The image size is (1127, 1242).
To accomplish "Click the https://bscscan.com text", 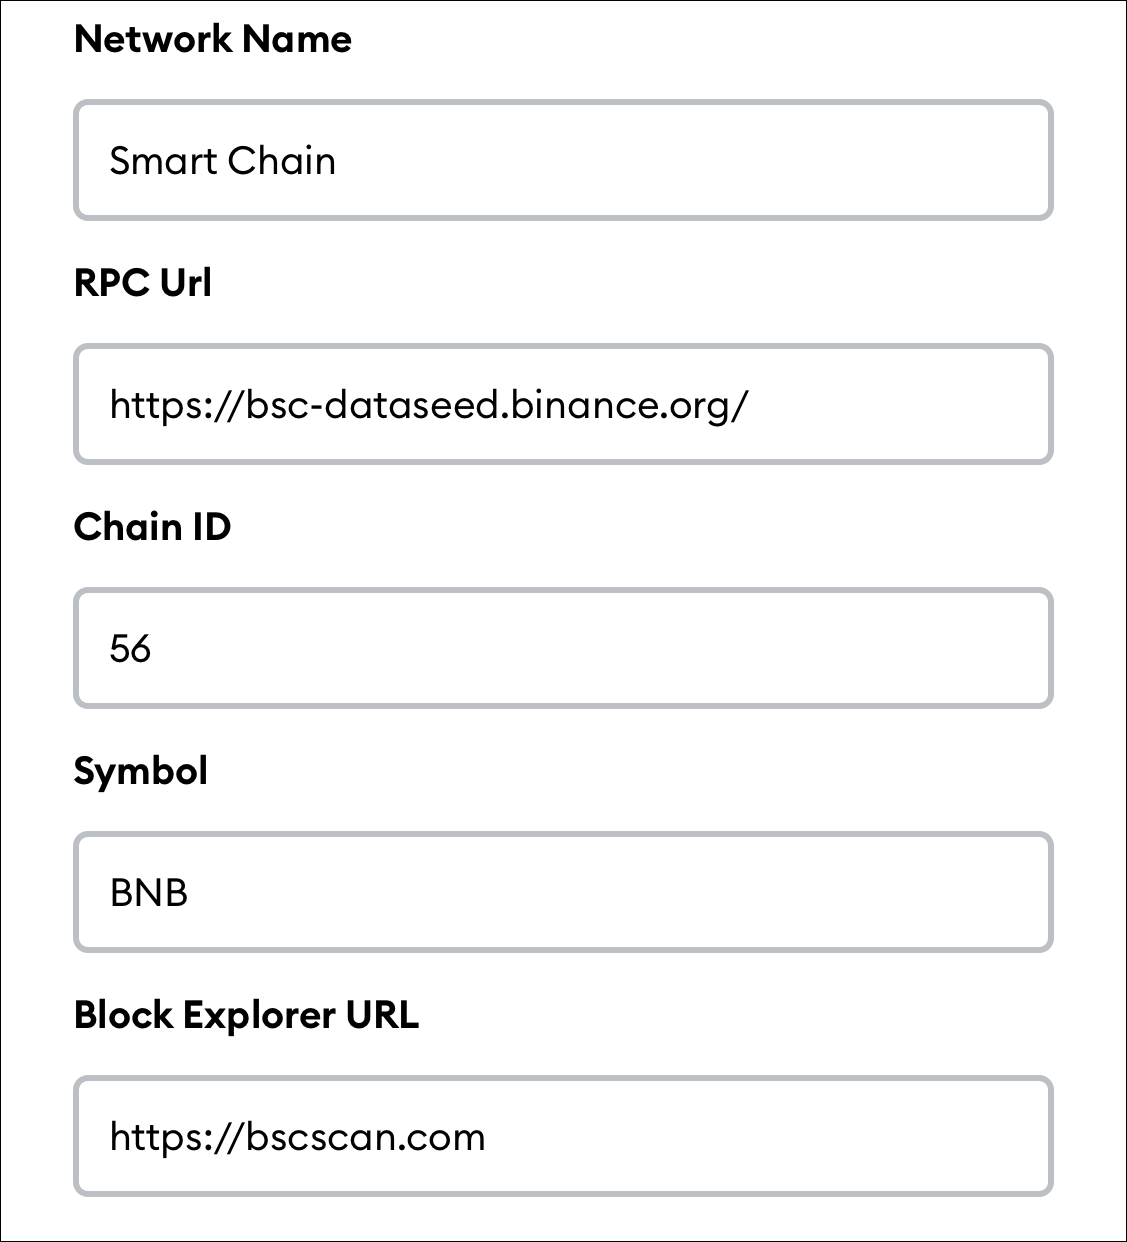I will click(x=297, y=1137).
